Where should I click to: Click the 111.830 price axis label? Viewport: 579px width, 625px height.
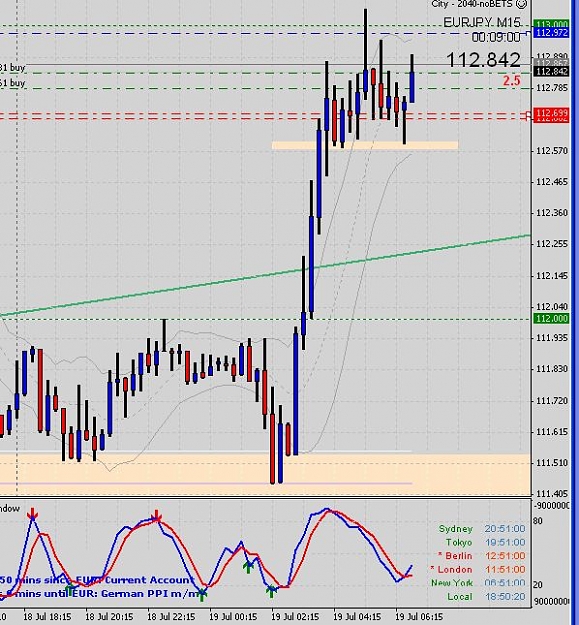tap(552, 369)
